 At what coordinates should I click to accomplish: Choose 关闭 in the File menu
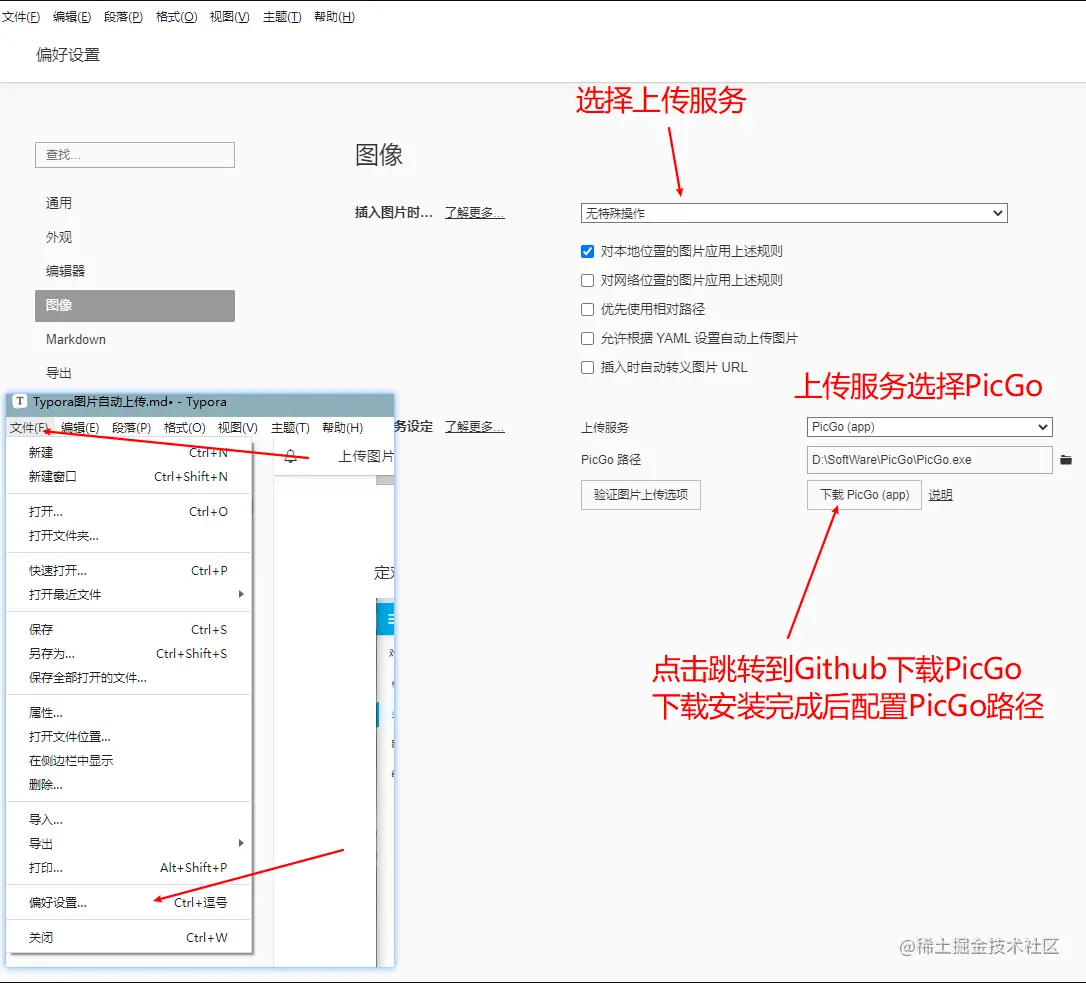point(128,937)
